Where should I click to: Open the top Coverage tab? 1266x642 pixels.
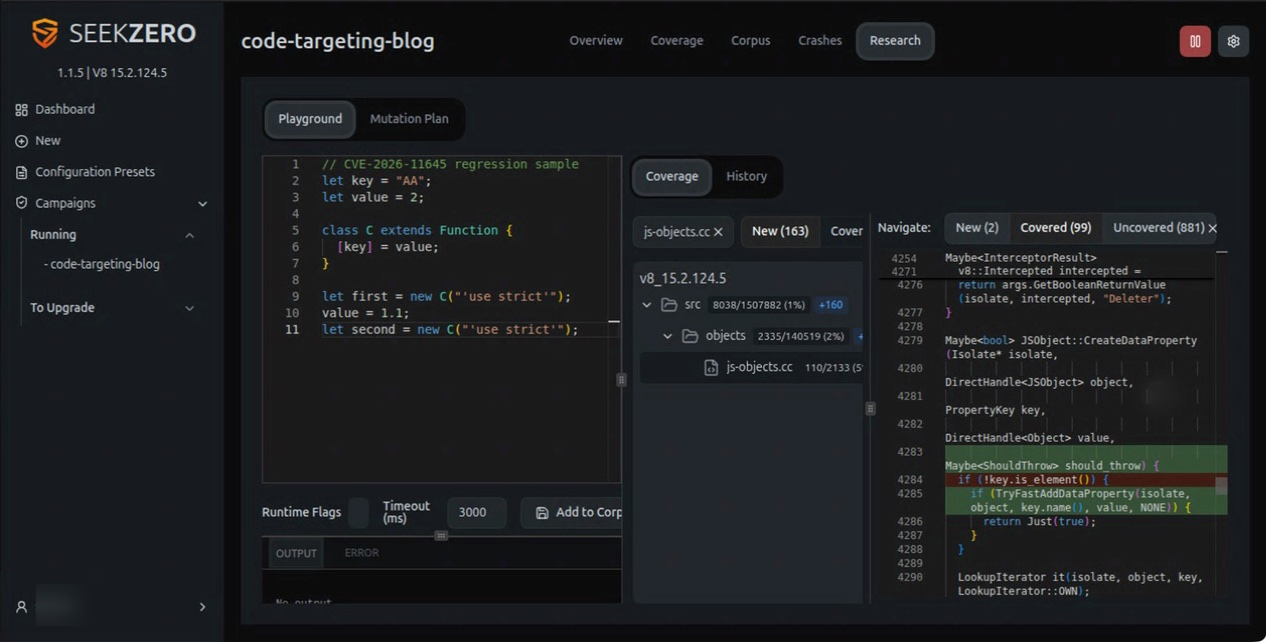pyautogui.click(x=677, y=41)
